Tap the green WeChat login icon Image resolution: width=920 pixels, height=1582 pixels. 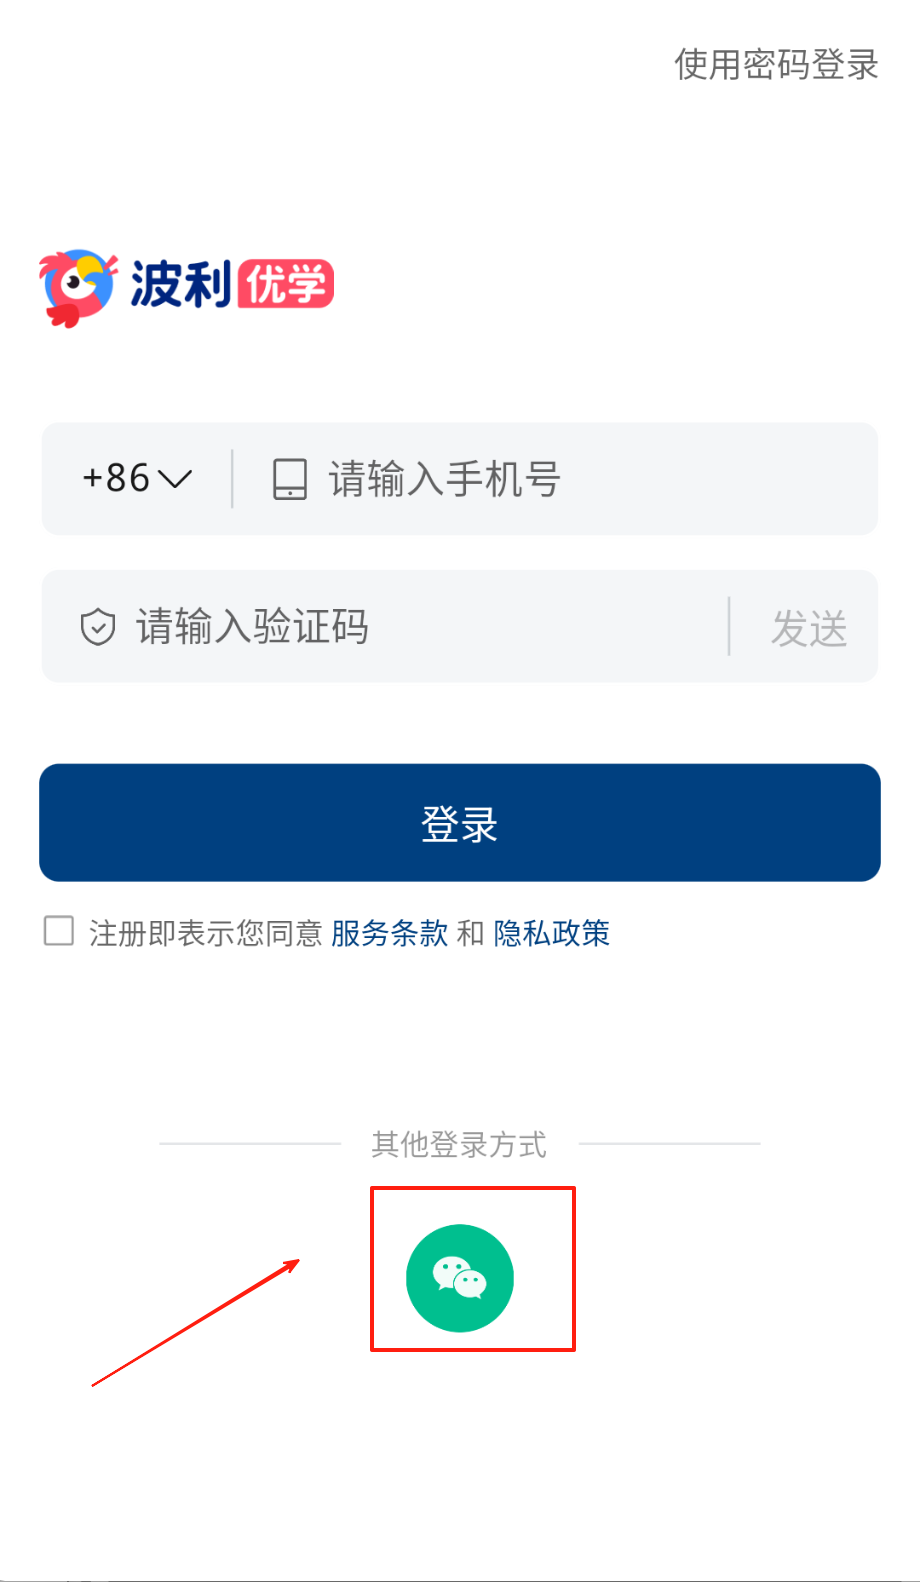click(460, 1278)
